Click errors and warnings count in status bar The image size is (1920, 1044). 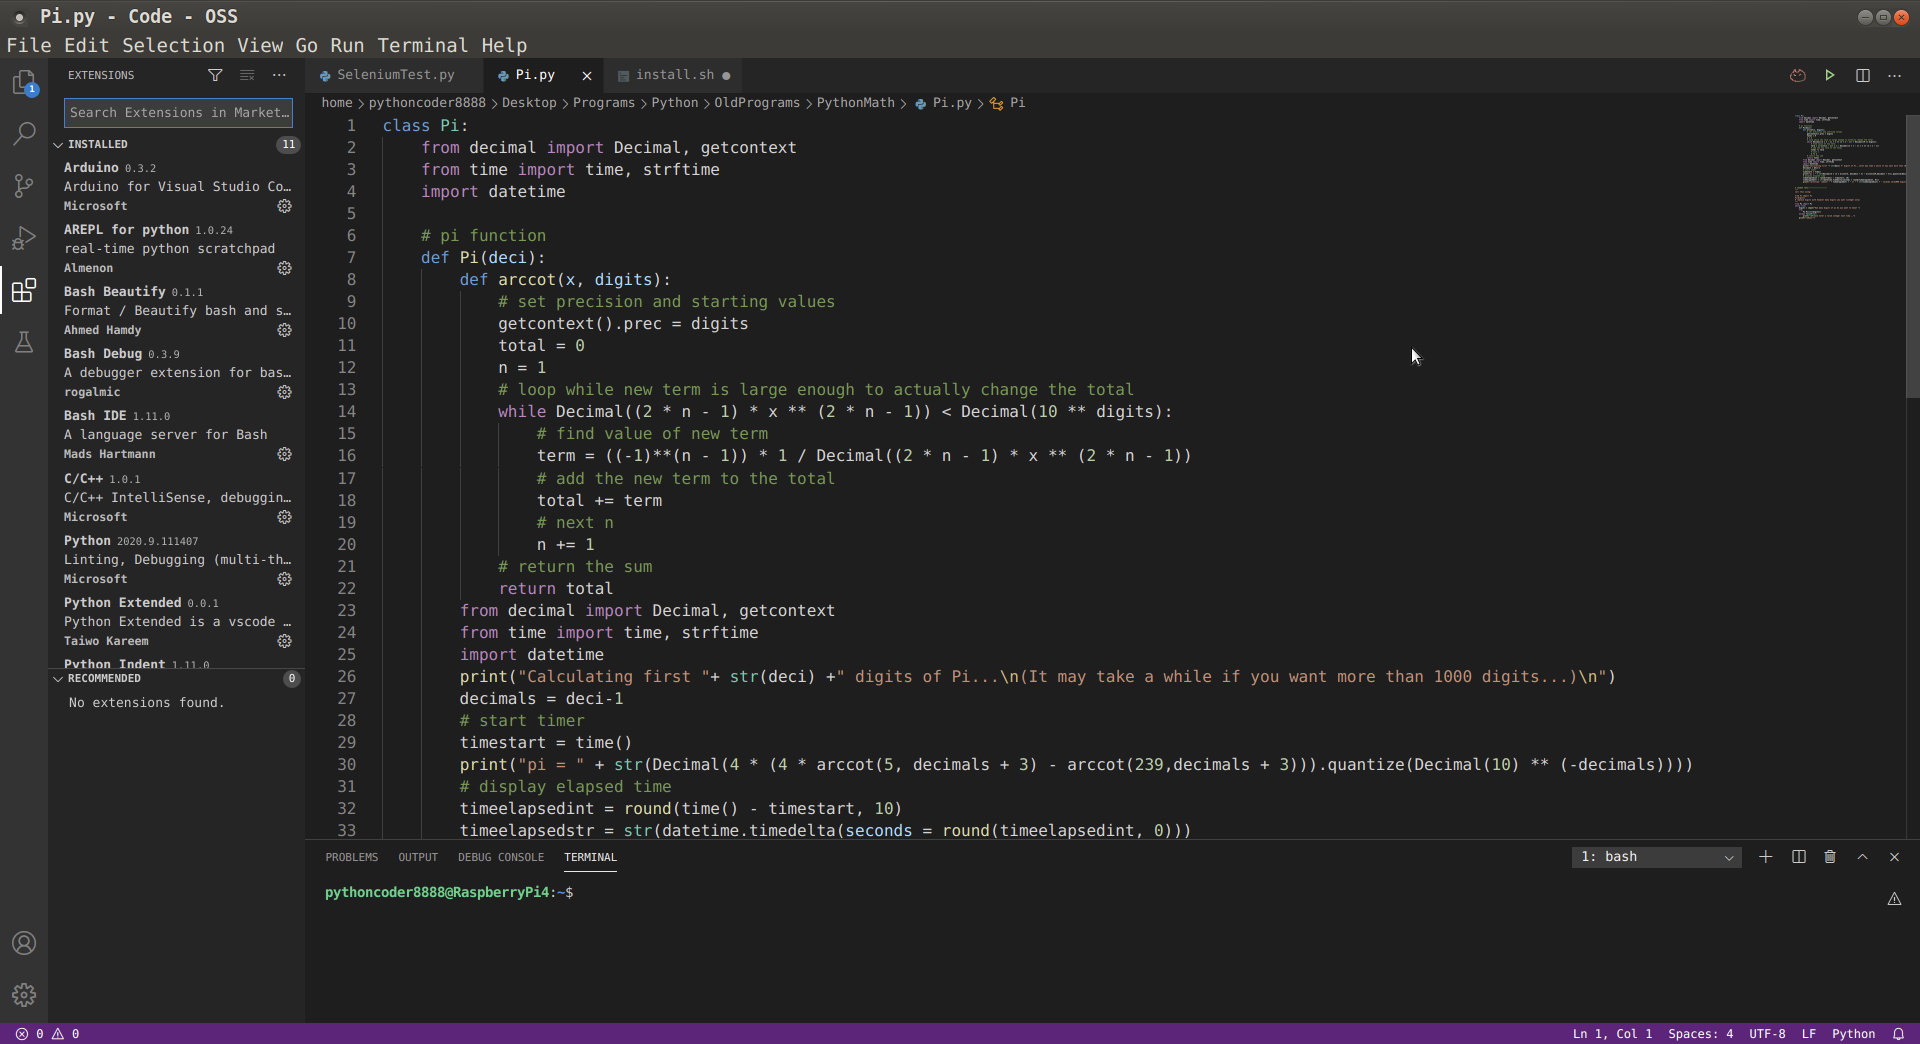pos(48,1034)
